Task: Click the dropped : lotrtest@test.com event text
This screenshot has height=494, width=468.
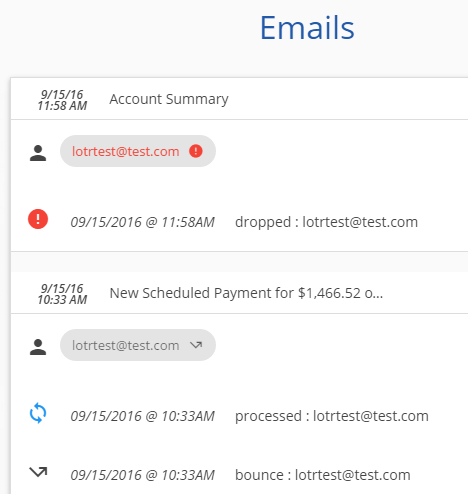Action: tap(326, 222)
